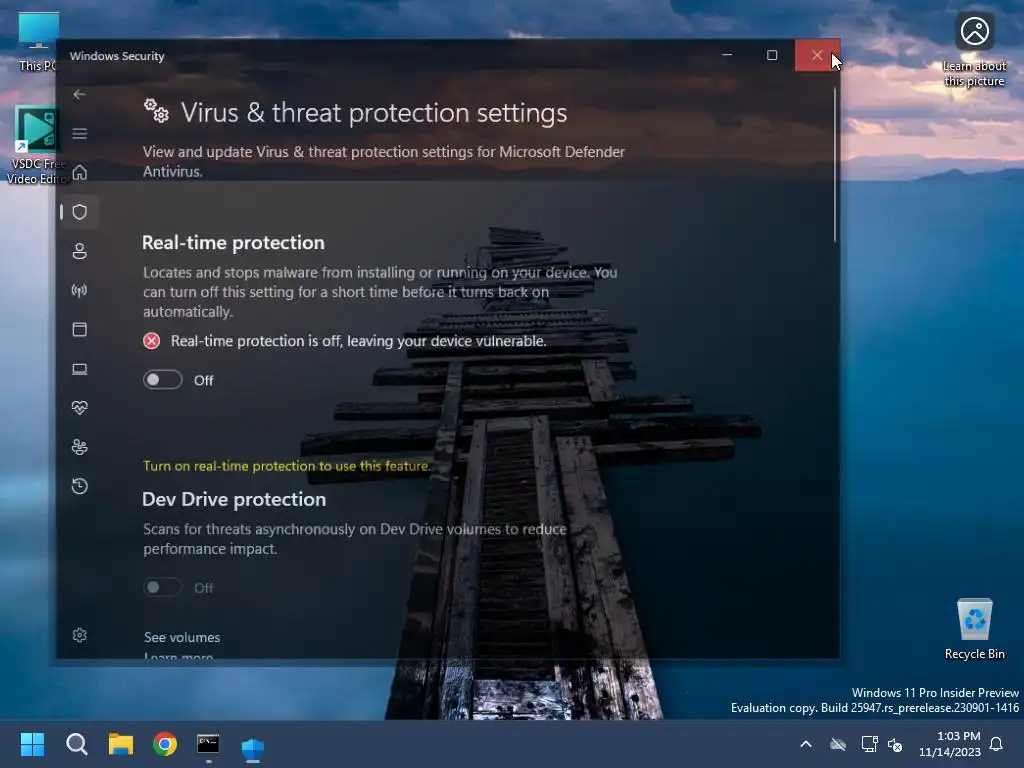The image size is (1024, 768).
Task: Open Firewall & network protection icon
Action: click(x=79, y=291)
